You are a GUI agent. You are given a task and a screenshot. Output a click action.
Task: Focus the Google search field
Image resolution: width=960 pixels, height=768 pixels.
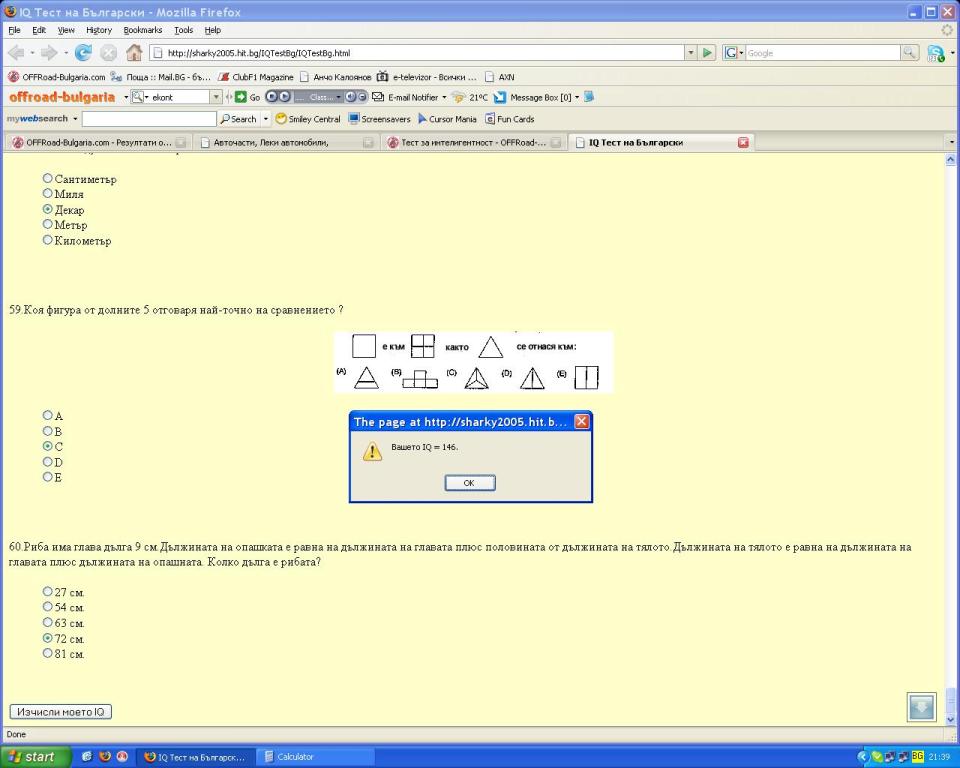[x=822, y=53]
